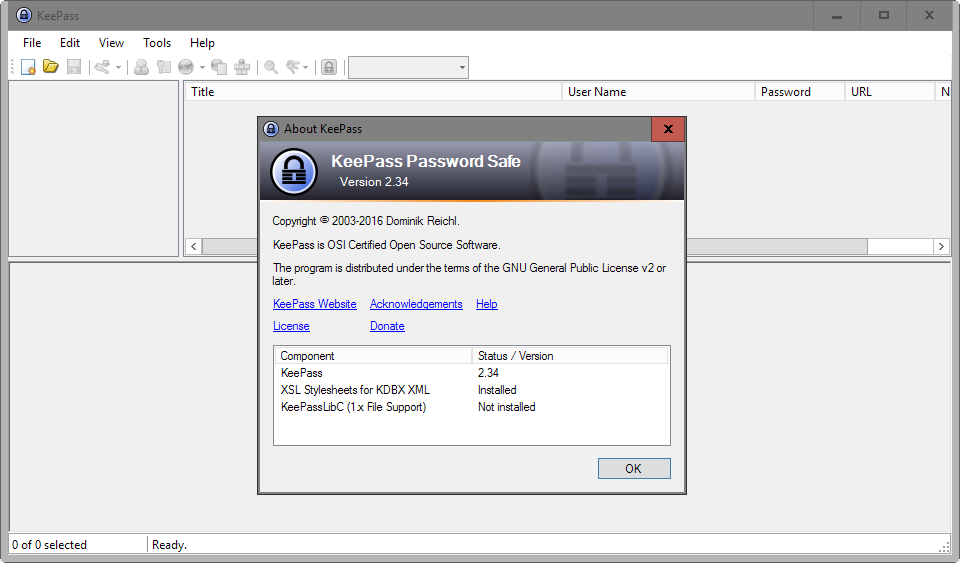Click the Save database floppy icon

(74, 67)
